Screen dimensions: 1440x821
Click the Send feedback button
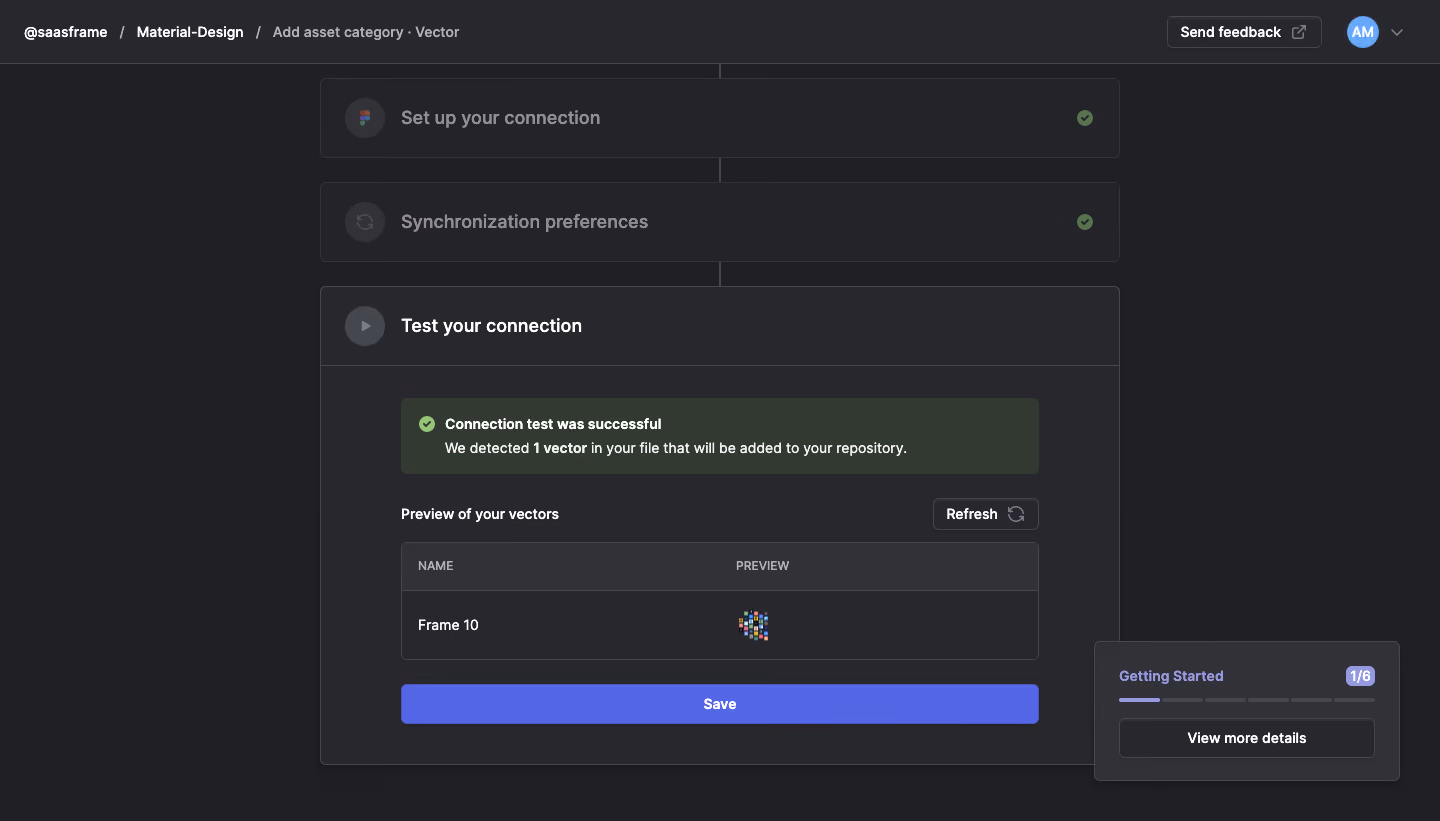pyautogui.click(x=1244, y=32)
